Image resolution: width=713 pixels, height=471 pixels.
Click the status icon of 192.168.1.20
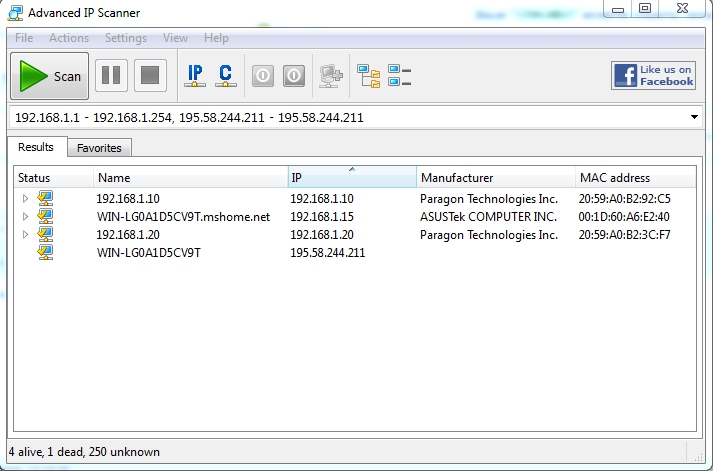coord(45,234)
